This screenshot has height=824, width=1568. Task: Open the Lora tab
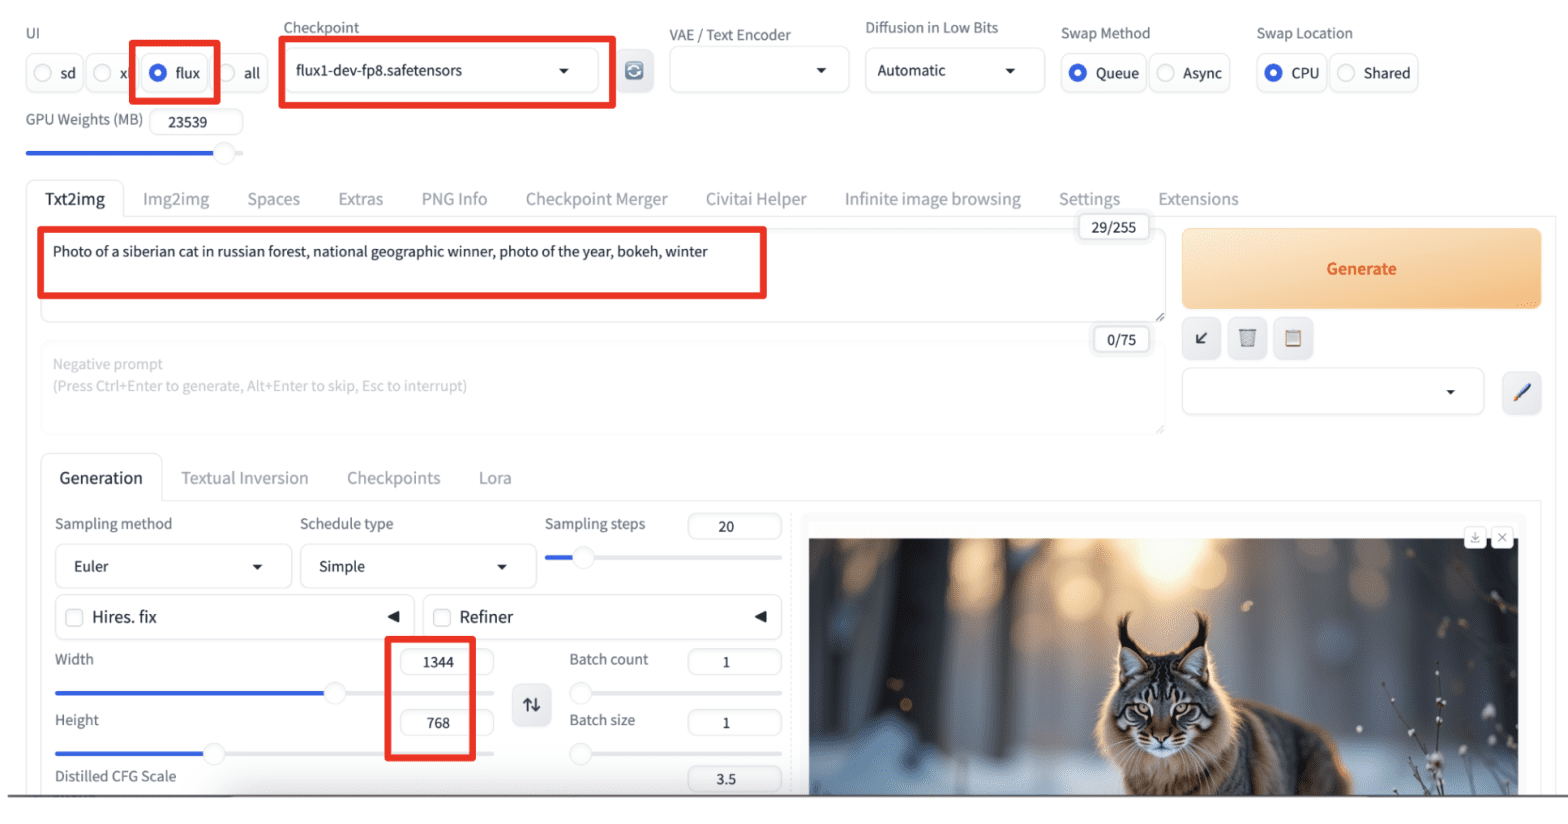pos(494,478)
